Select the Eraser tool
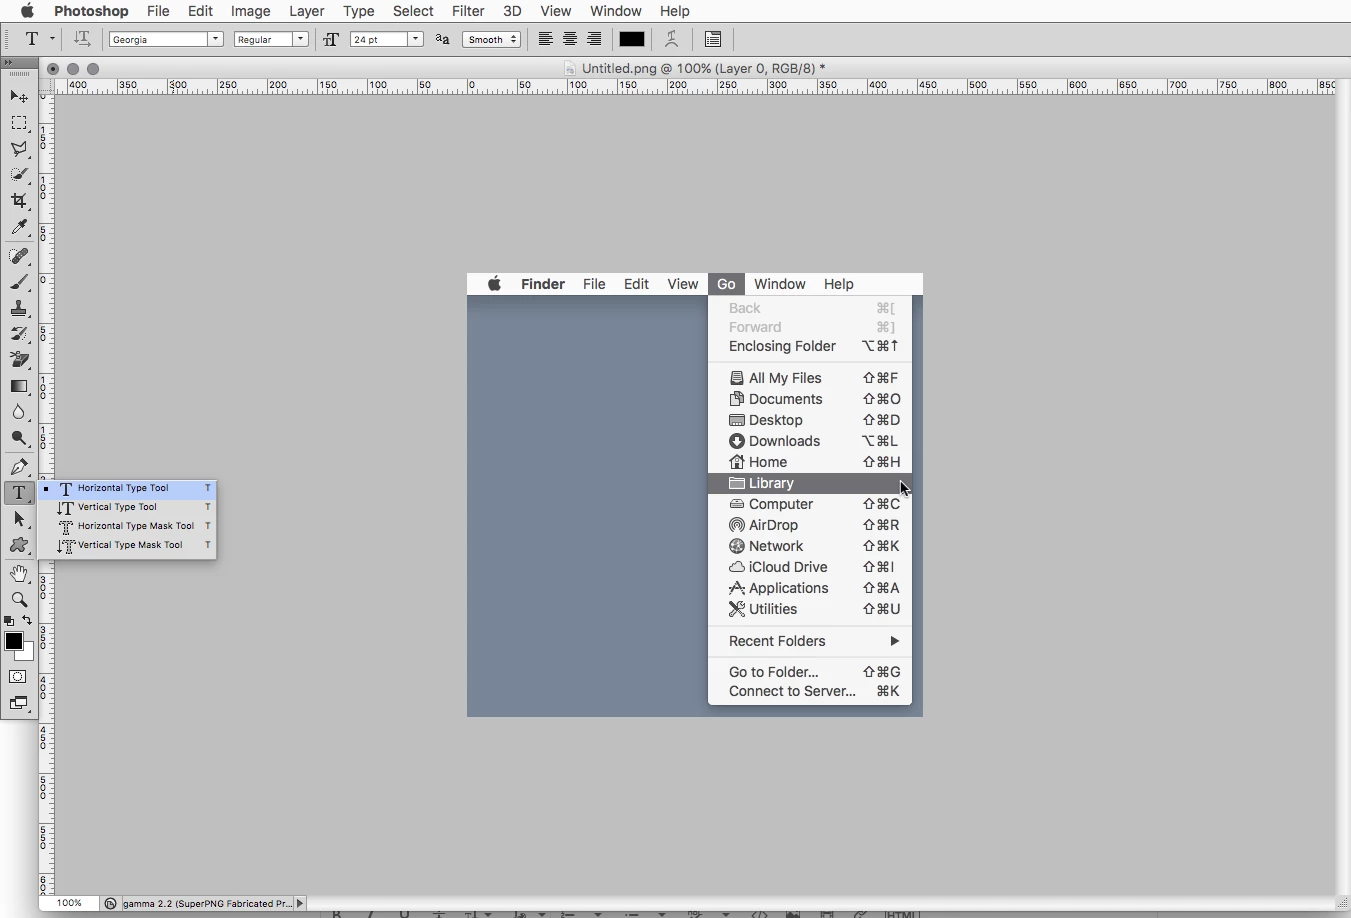1351x918 pixels. (19, 360)
